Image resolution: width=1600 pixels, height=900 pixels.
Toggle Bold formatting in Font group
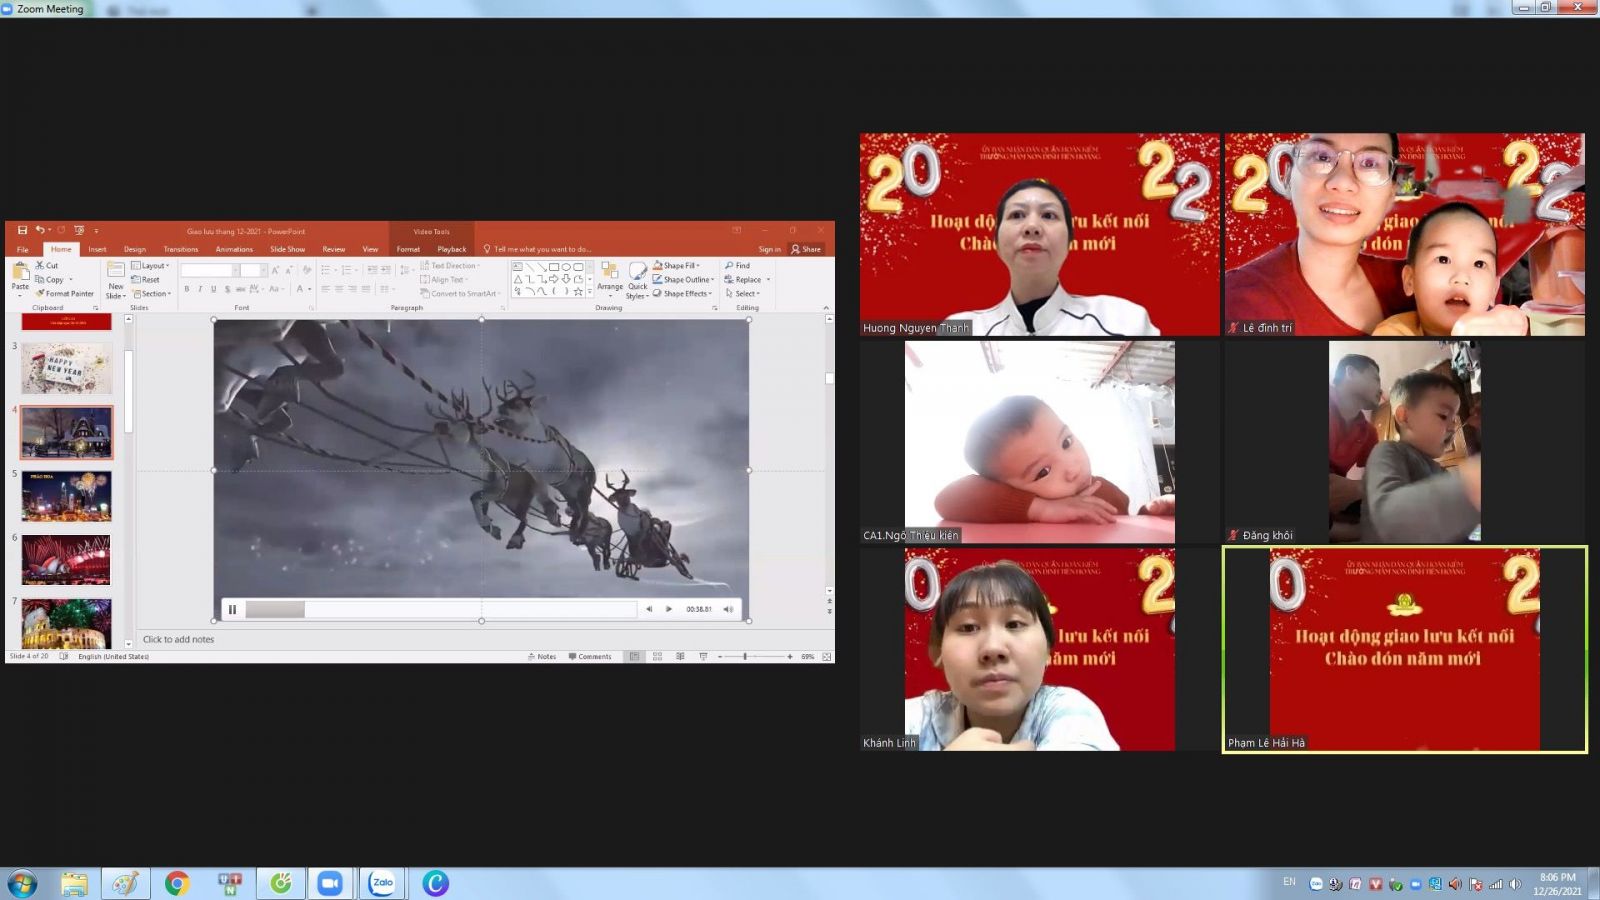pos(186,289)
